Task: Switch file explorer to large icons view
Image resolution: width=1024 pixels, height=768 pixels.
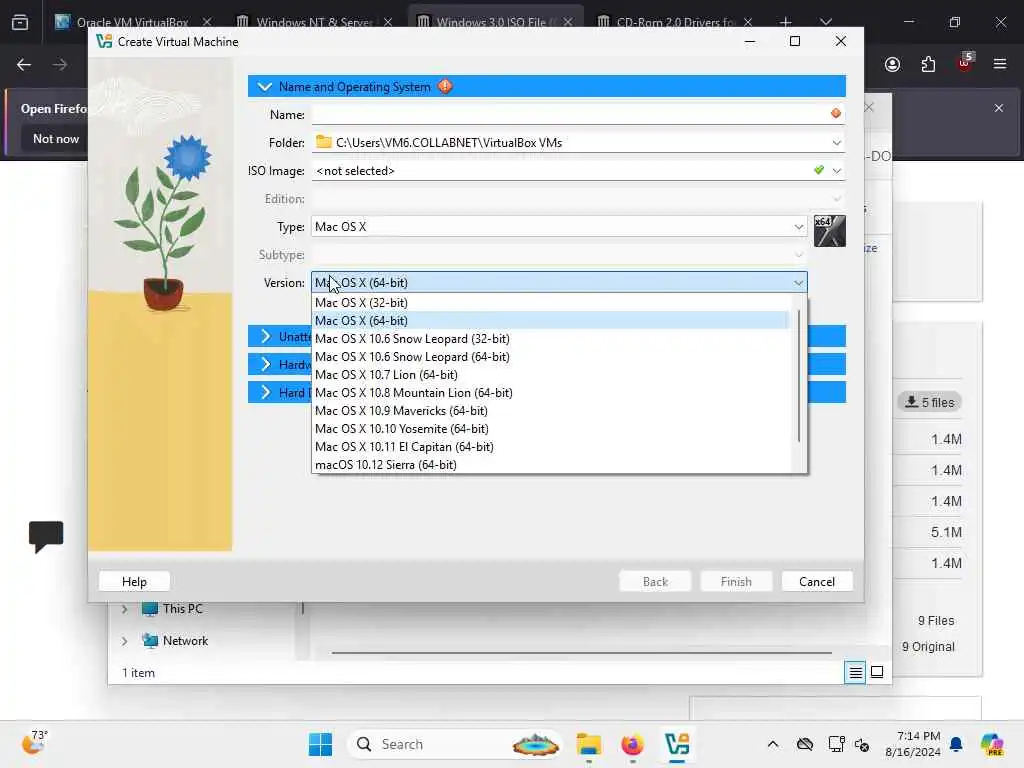Action: [877, 672]
